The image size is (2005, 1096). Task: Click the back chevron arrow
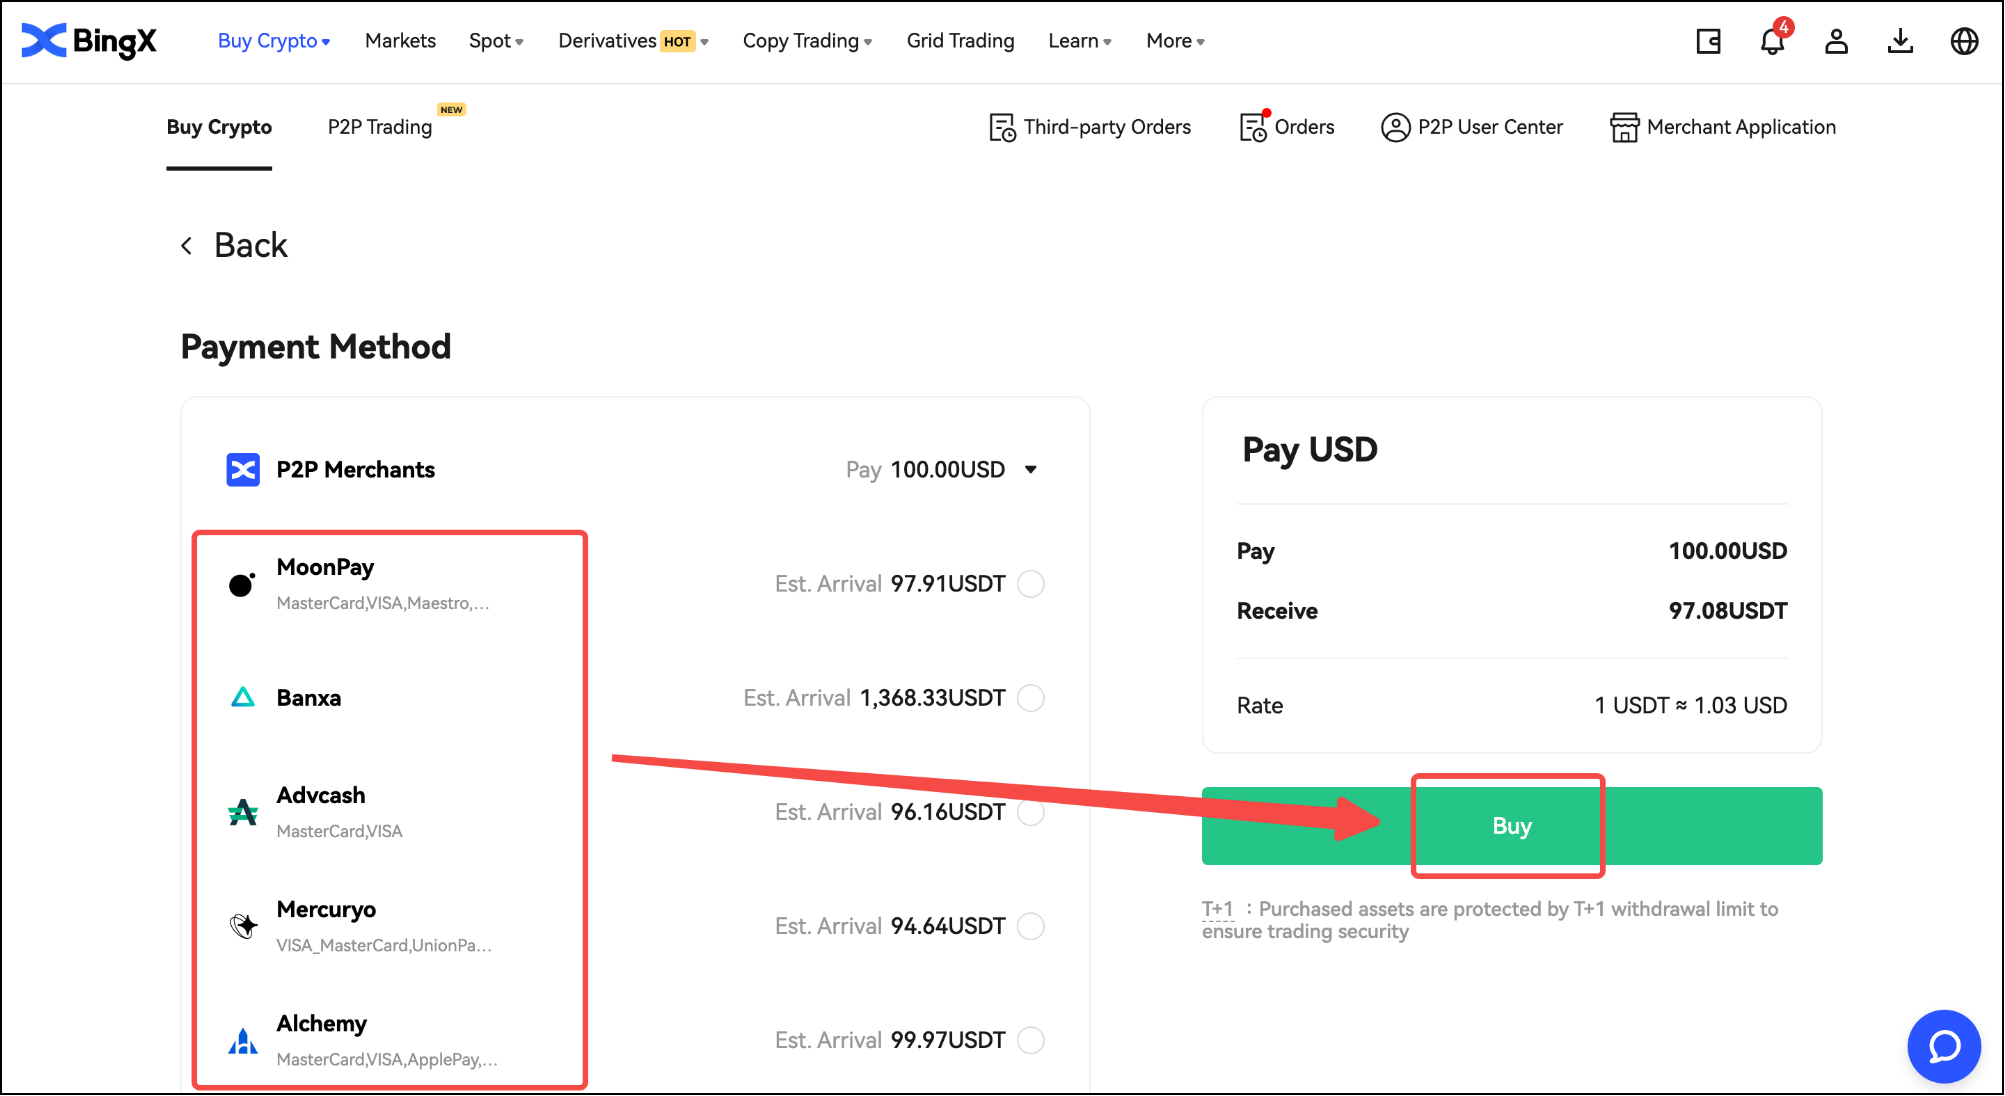pyautogui.click(x=187, y=246)
